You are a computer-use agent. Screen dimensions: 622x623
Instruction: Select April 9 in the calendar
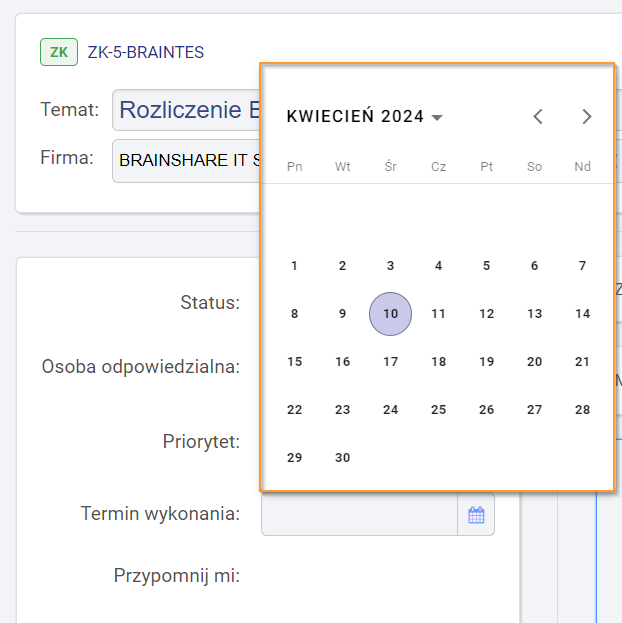point(343,313)
